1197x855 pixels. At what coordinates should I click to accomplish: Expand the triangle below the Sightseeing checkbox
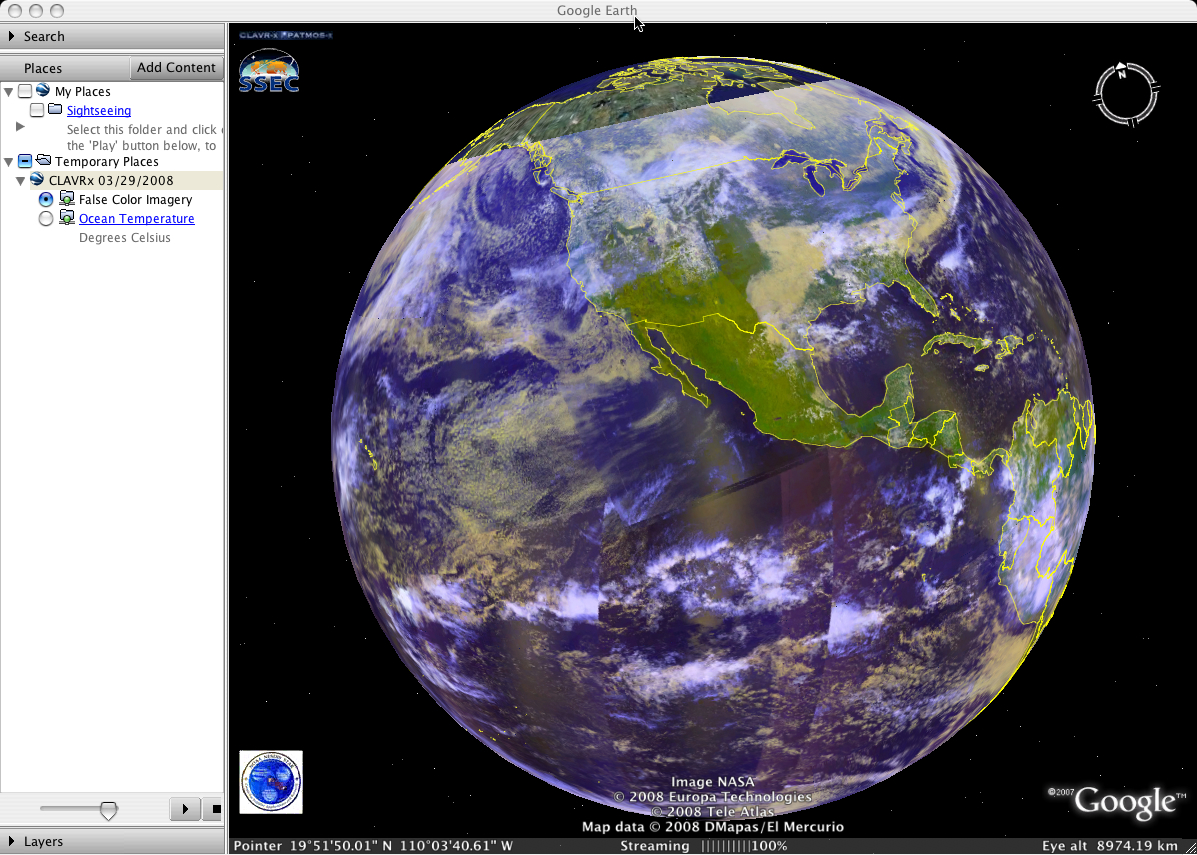(x=21, y=127)
